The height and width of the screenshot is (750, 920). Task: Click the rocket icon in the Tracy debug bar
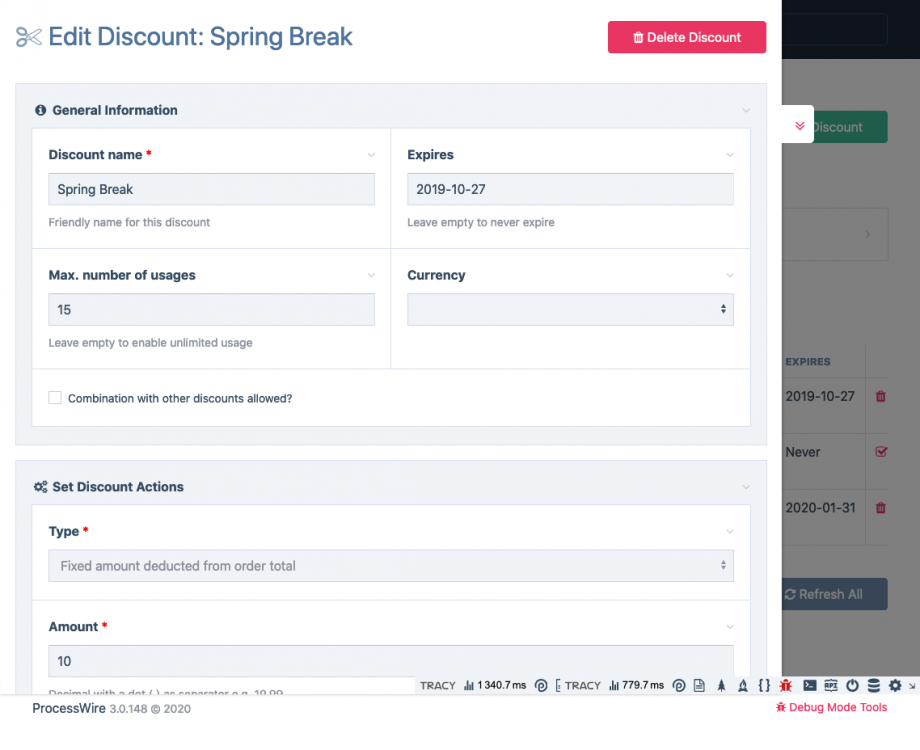coord(720,685)
